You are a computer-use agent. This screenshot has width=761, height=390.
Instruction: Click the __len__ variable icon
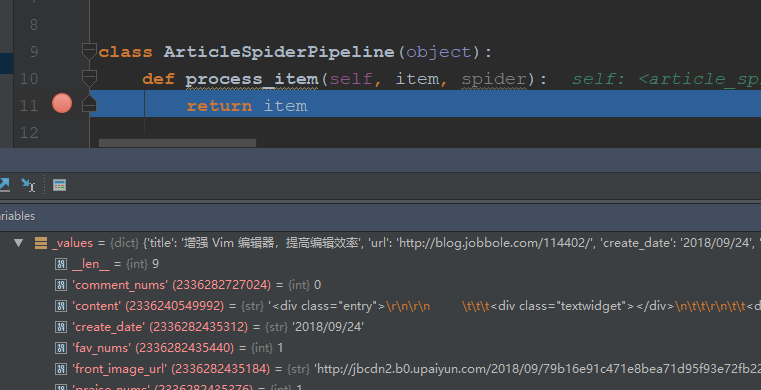tap(61, 264)
